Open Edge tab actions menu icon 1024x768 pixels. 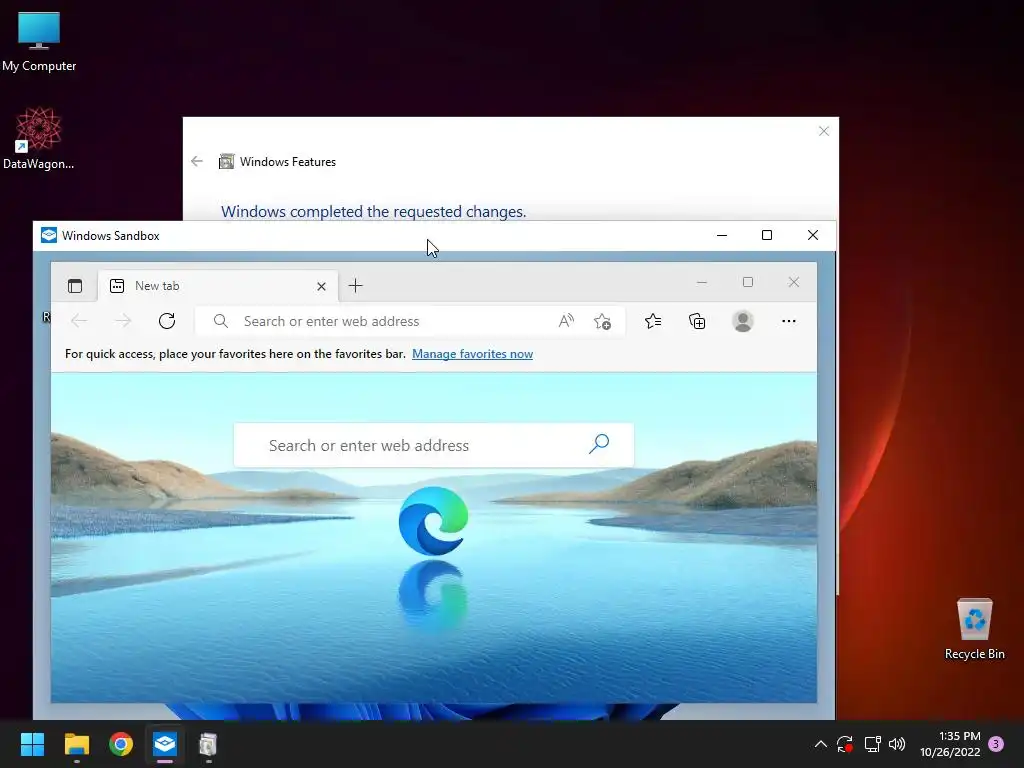click(75, 285)
